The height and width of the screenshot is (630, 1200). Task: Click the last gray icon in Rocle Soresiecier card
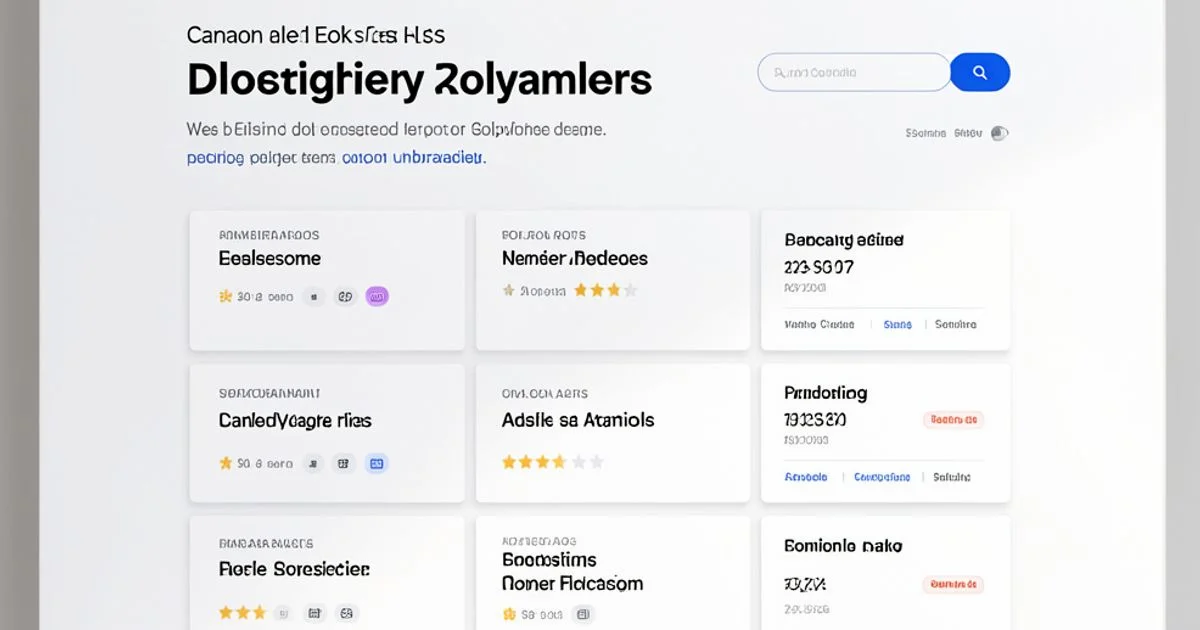(x=345, y=612)
